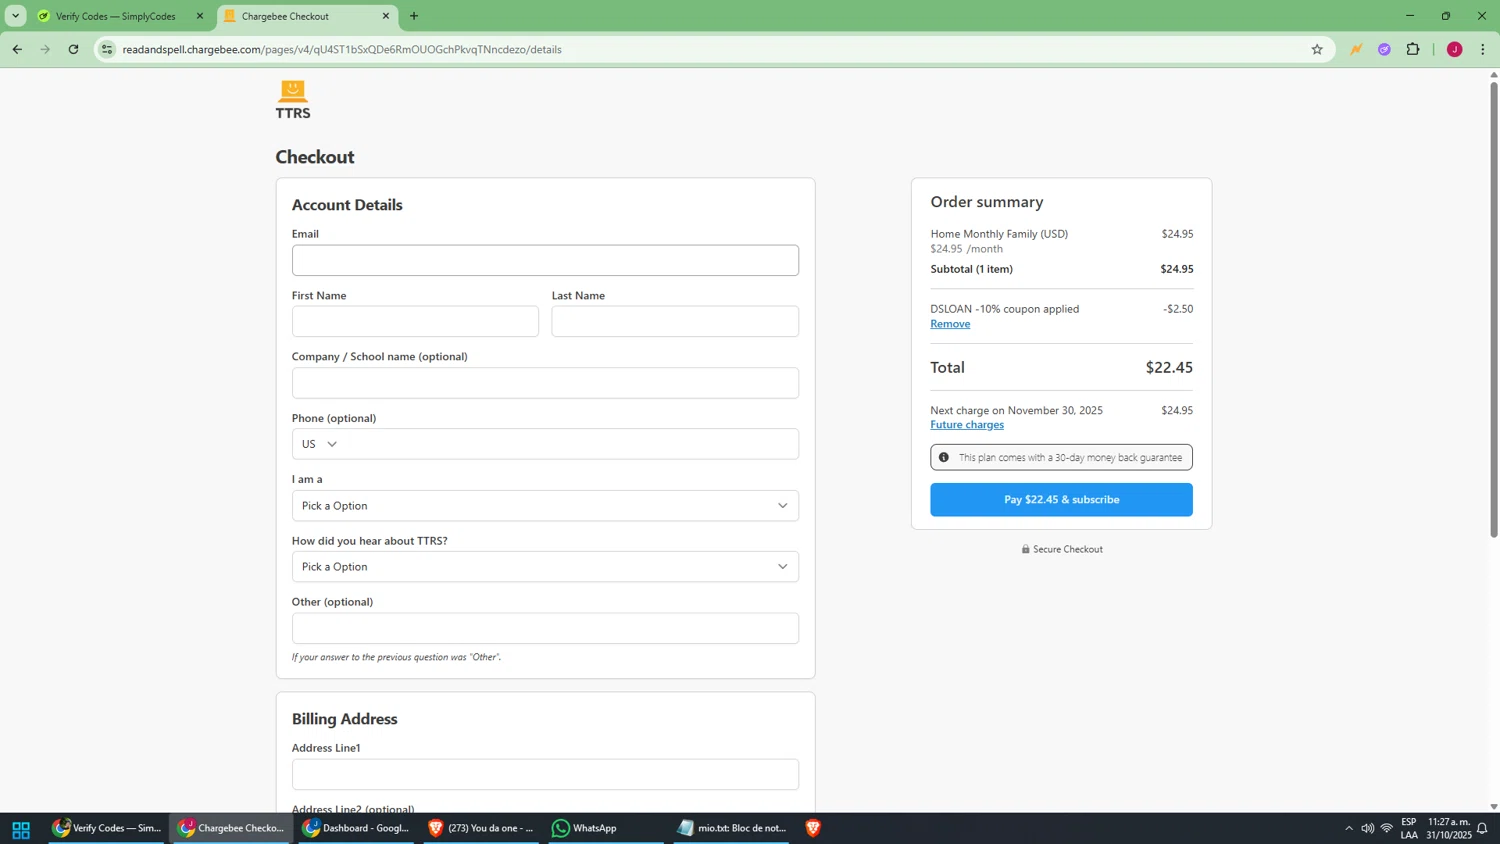This screenshot has height=844, width=1500.
Task: Click the purple extension icon in toolbar
Action: [1384, 49]
